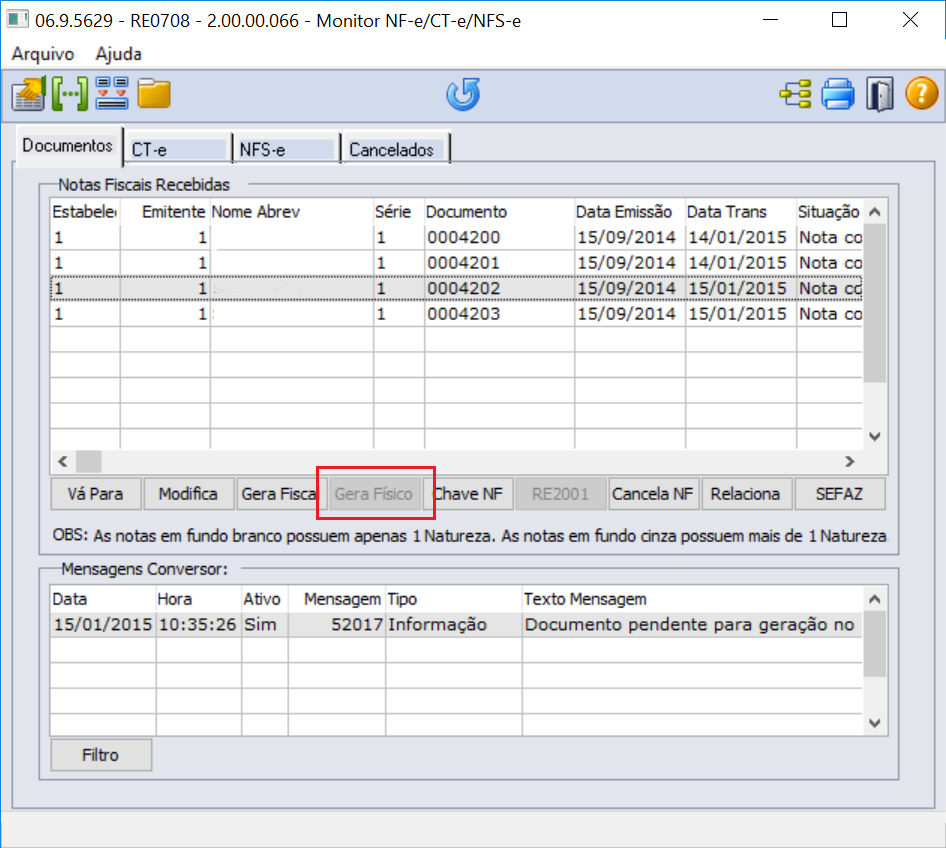
Task: Click the Cancela NF button
Action: click(653, 494)
